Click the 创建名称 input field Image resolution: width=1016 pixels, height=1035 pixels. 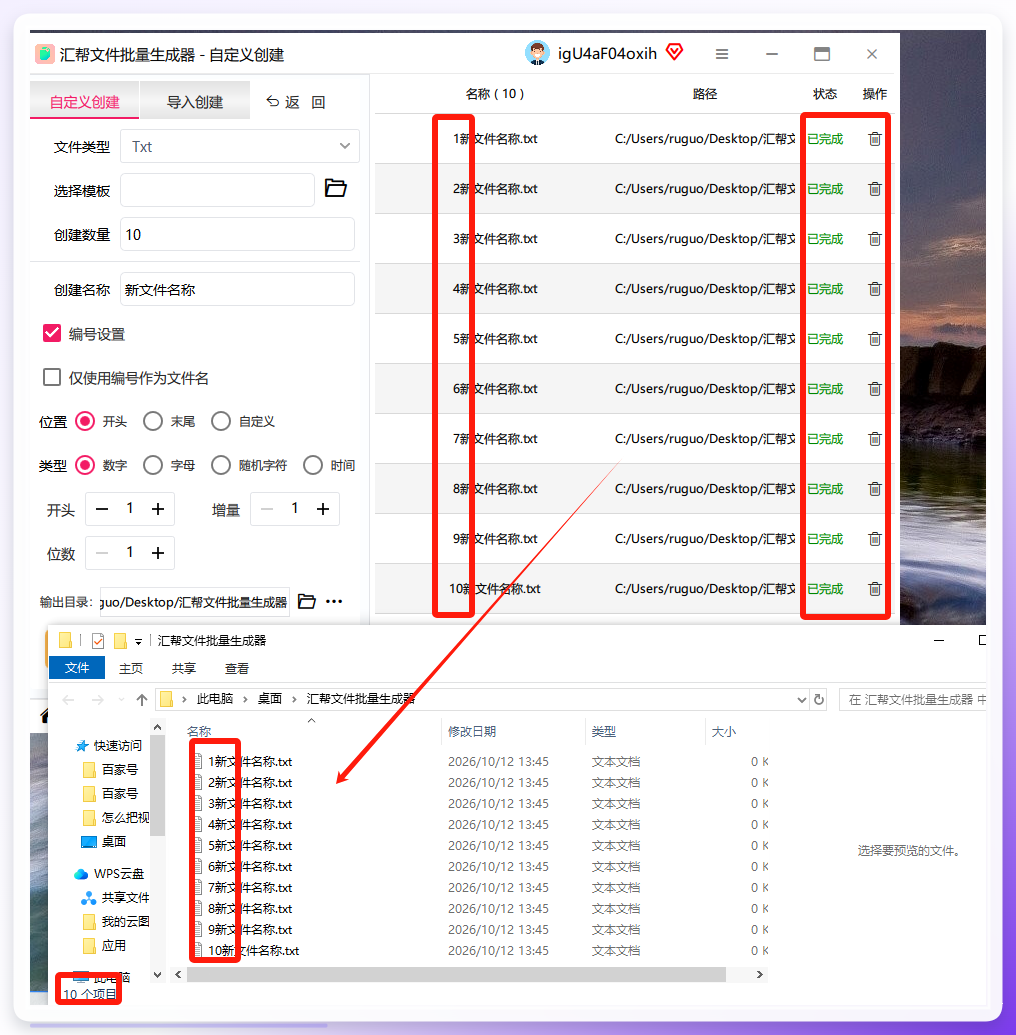(x=237, y=289)
